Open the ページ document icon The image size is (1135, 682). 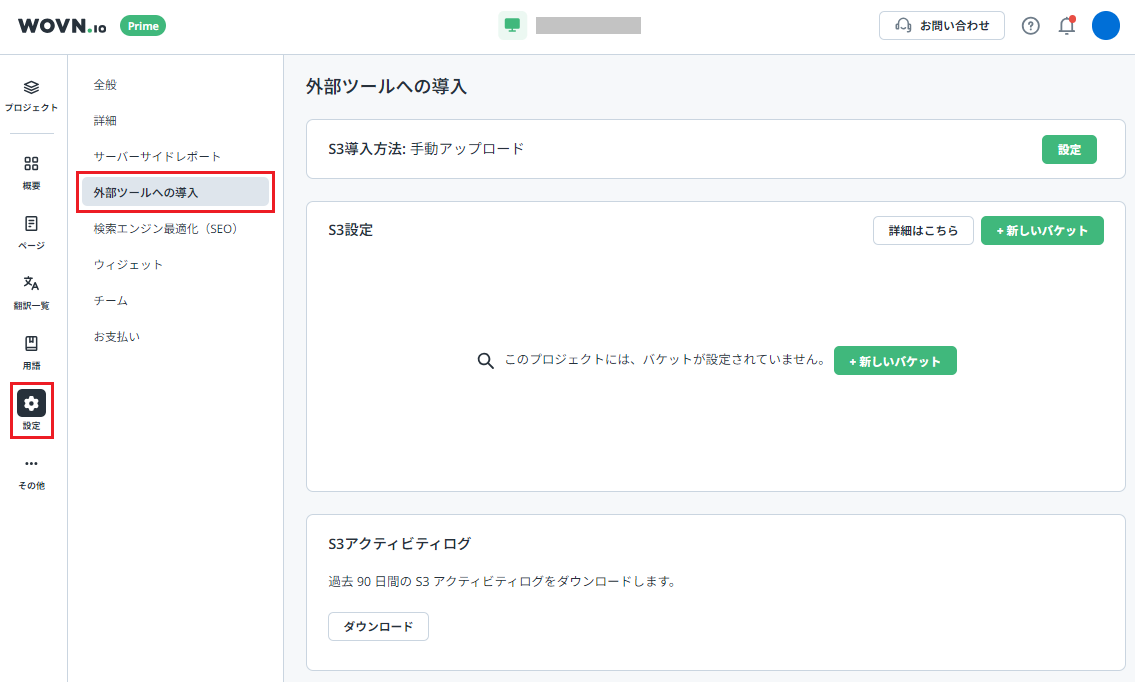[x=31, y=224]
